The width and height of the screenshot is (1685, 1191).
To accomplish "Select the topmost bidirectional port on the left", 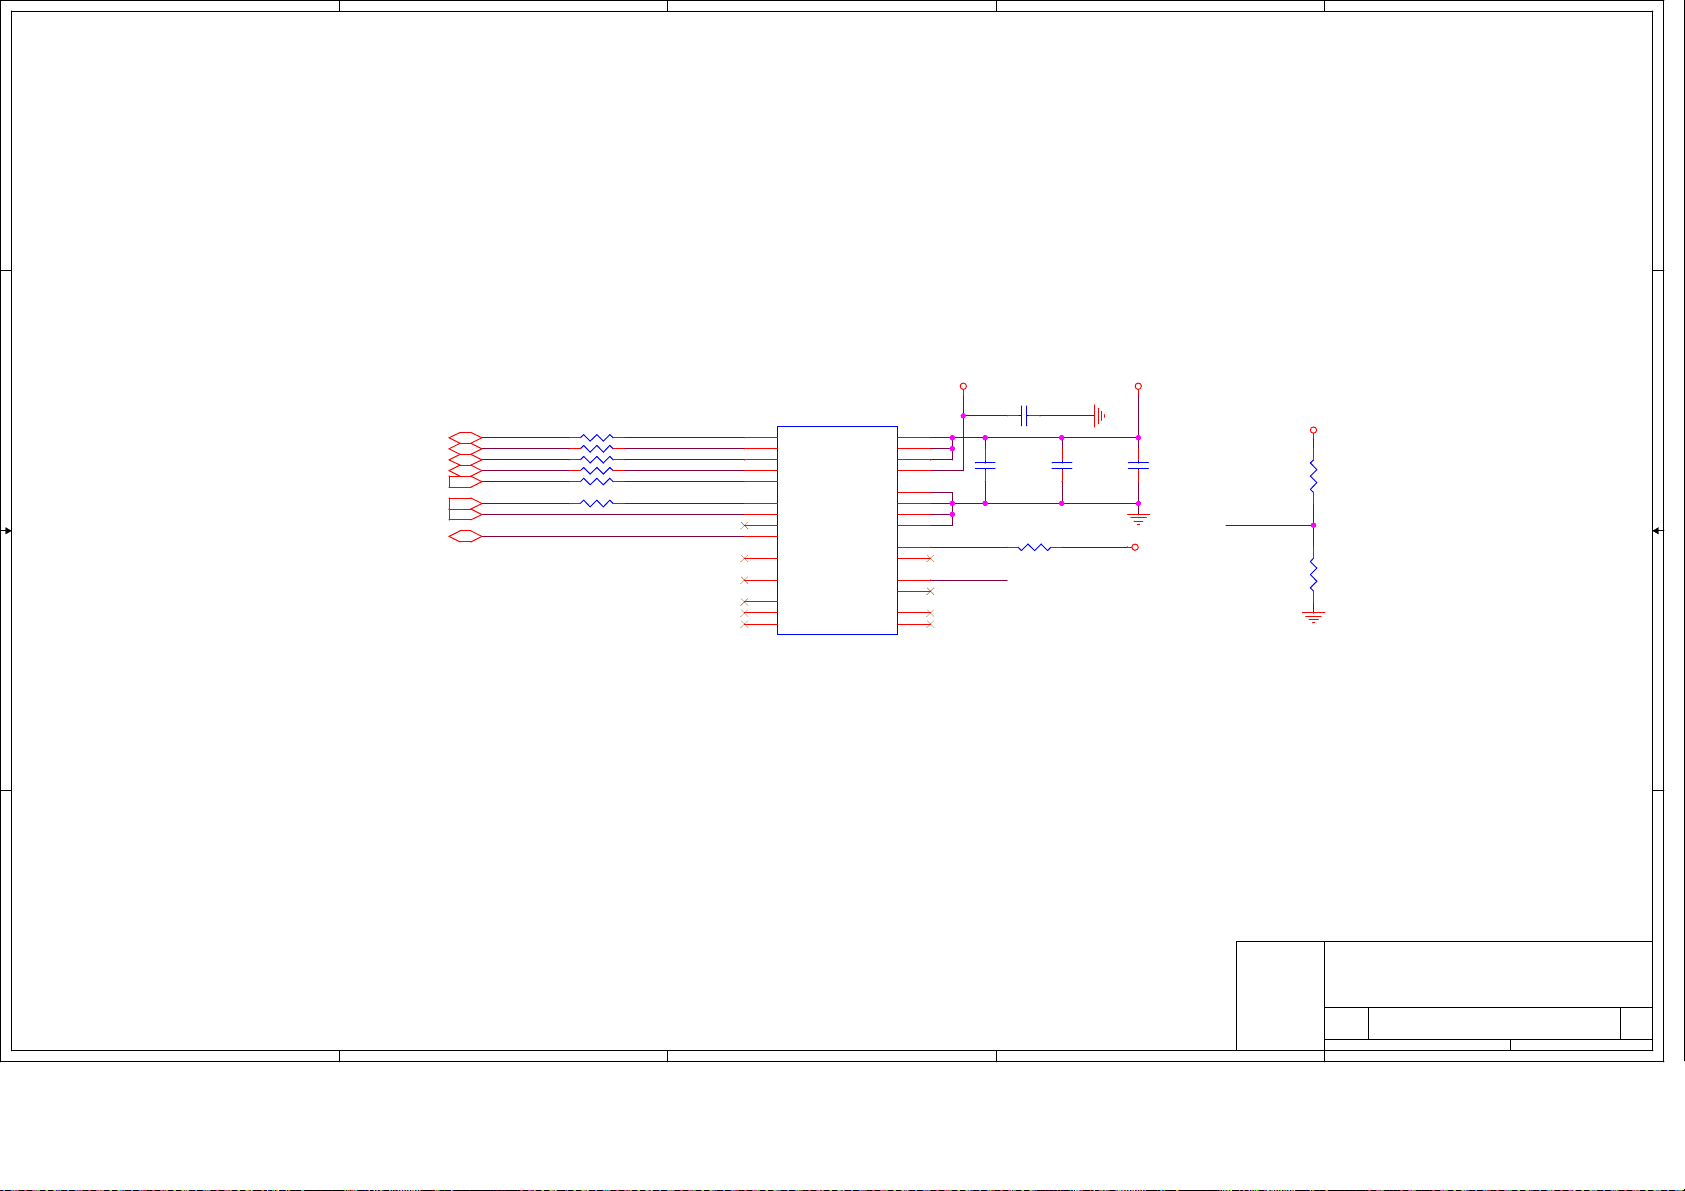I will click(465, 438).
